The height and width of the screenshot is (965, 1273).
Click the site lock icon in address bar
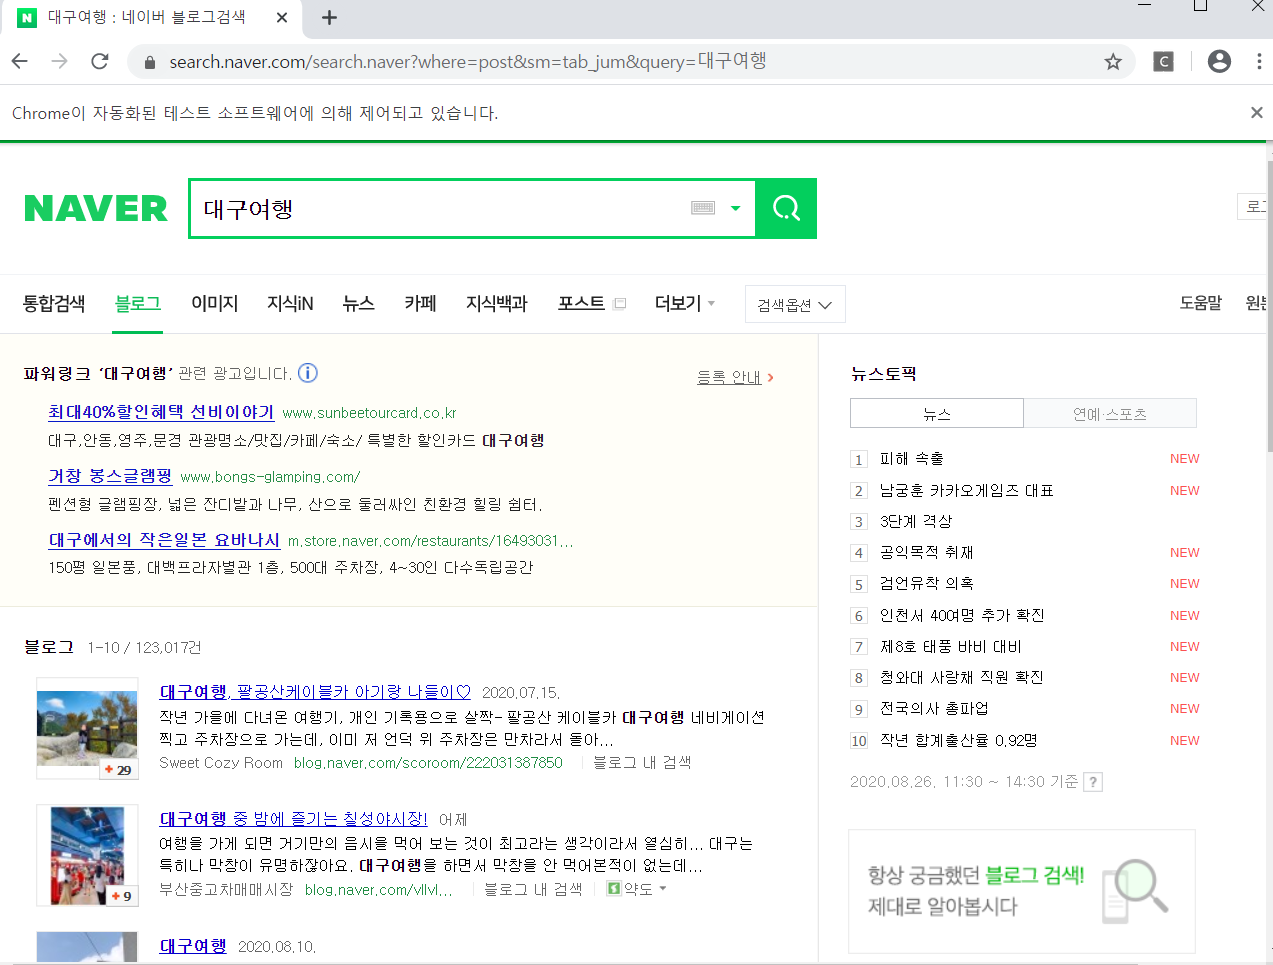point(150,62)
